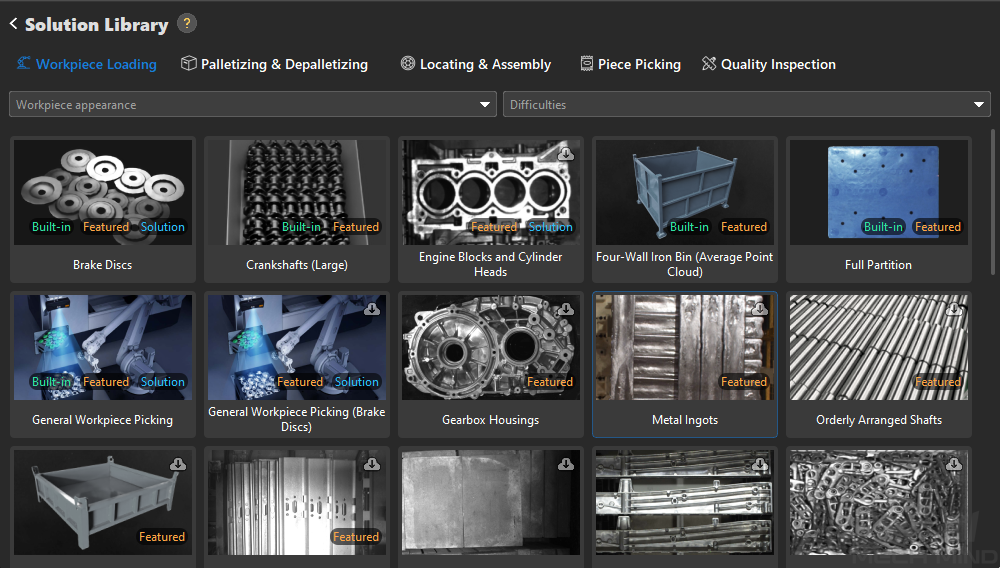Click the Workpiece Loading robot arm icon
The image size is (1000, 568).
tap(24, 63)
